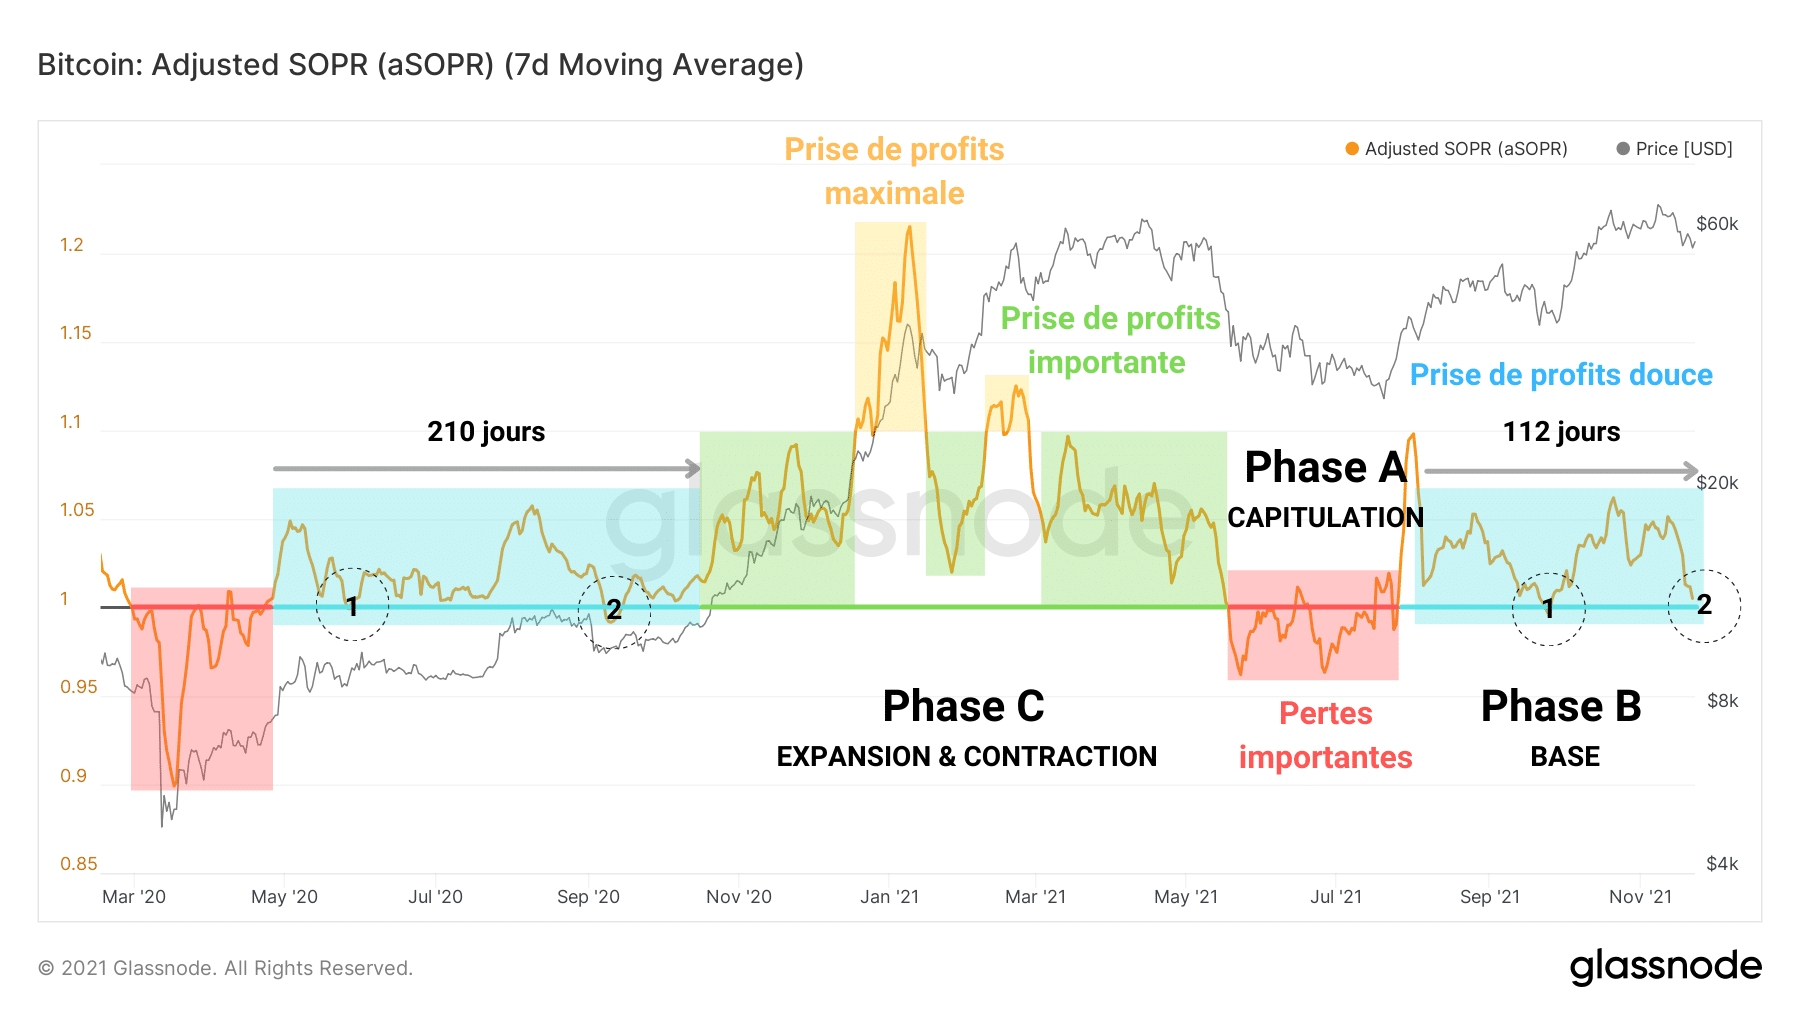Toggle the Price [USD] legend label
Viewport: 1800px width, 1013px height.
pos(1684,149)
